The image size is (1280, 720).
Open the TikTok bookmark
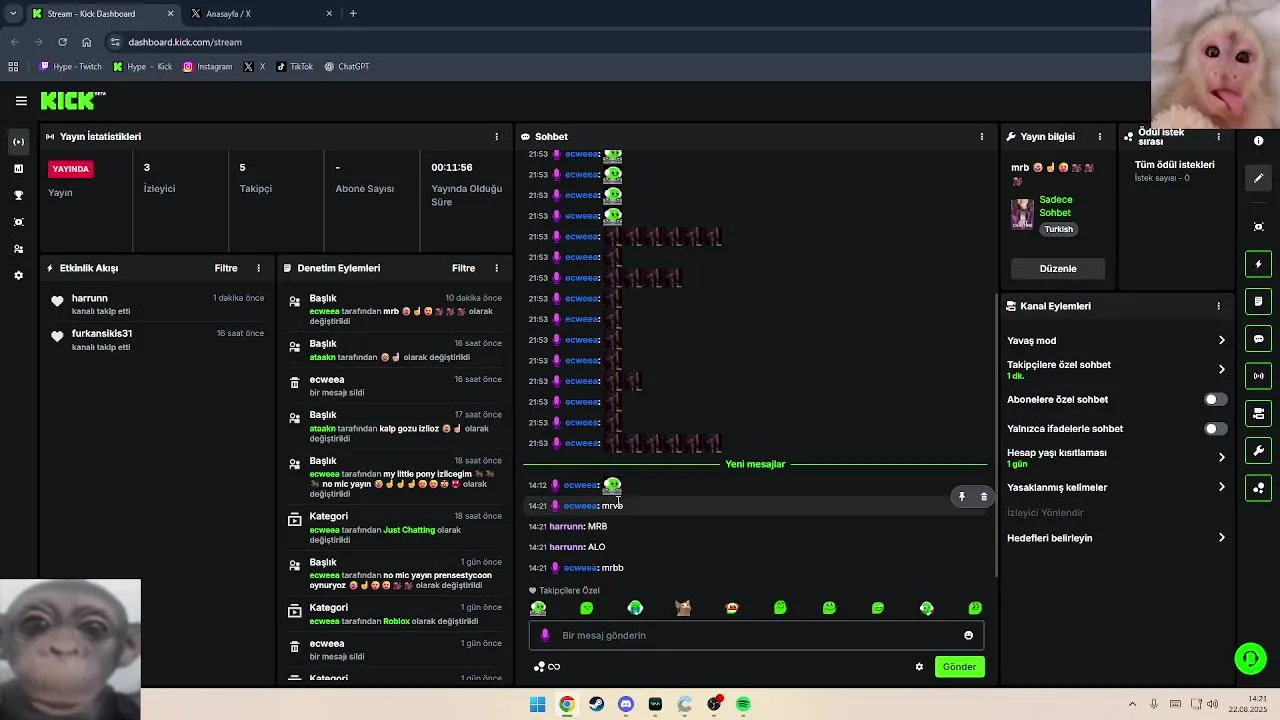click(294, 67)
